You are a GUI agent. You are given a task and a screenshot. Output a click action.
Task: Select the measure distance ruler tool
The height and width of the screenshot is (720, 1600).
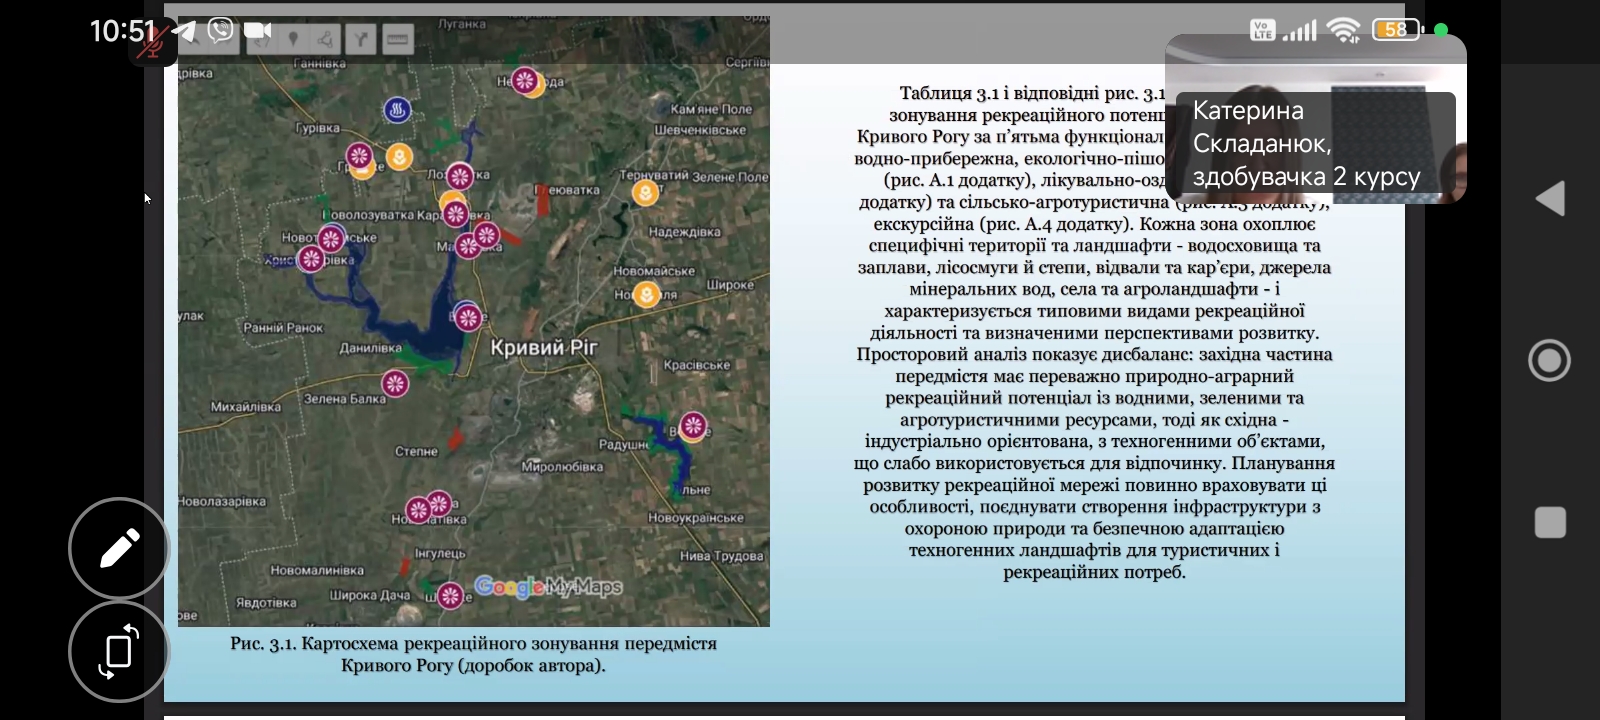[x=397, y=39]
